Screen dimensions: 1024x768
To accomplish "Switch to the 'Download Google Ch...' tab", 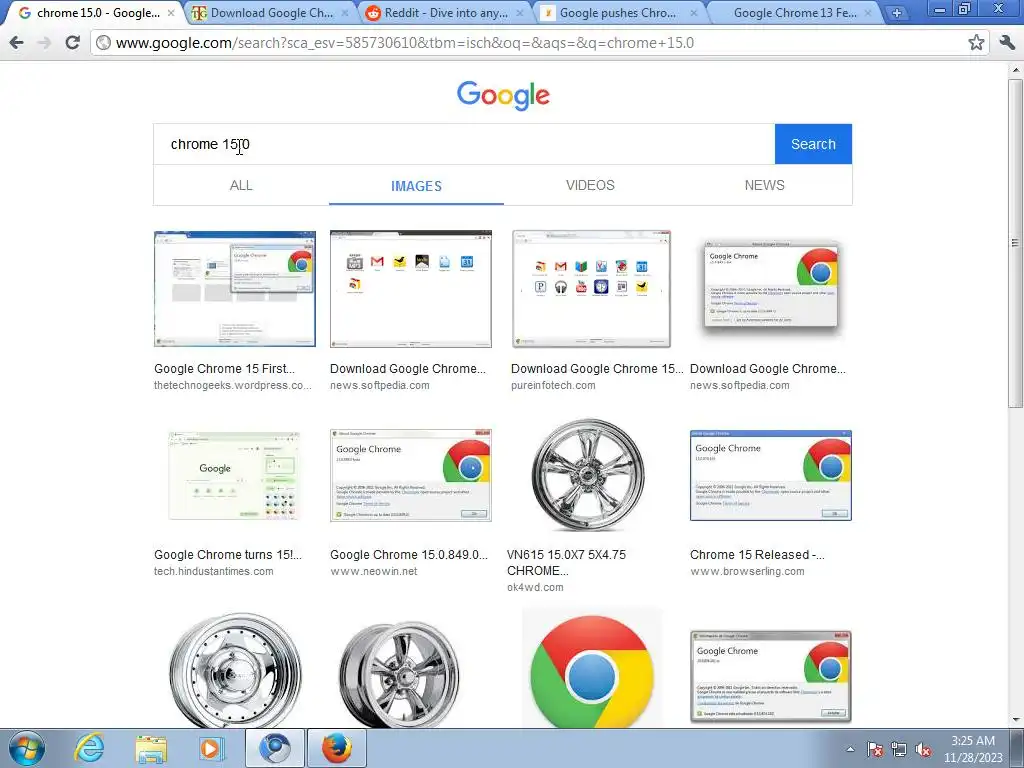I will (x=271, y=12).
